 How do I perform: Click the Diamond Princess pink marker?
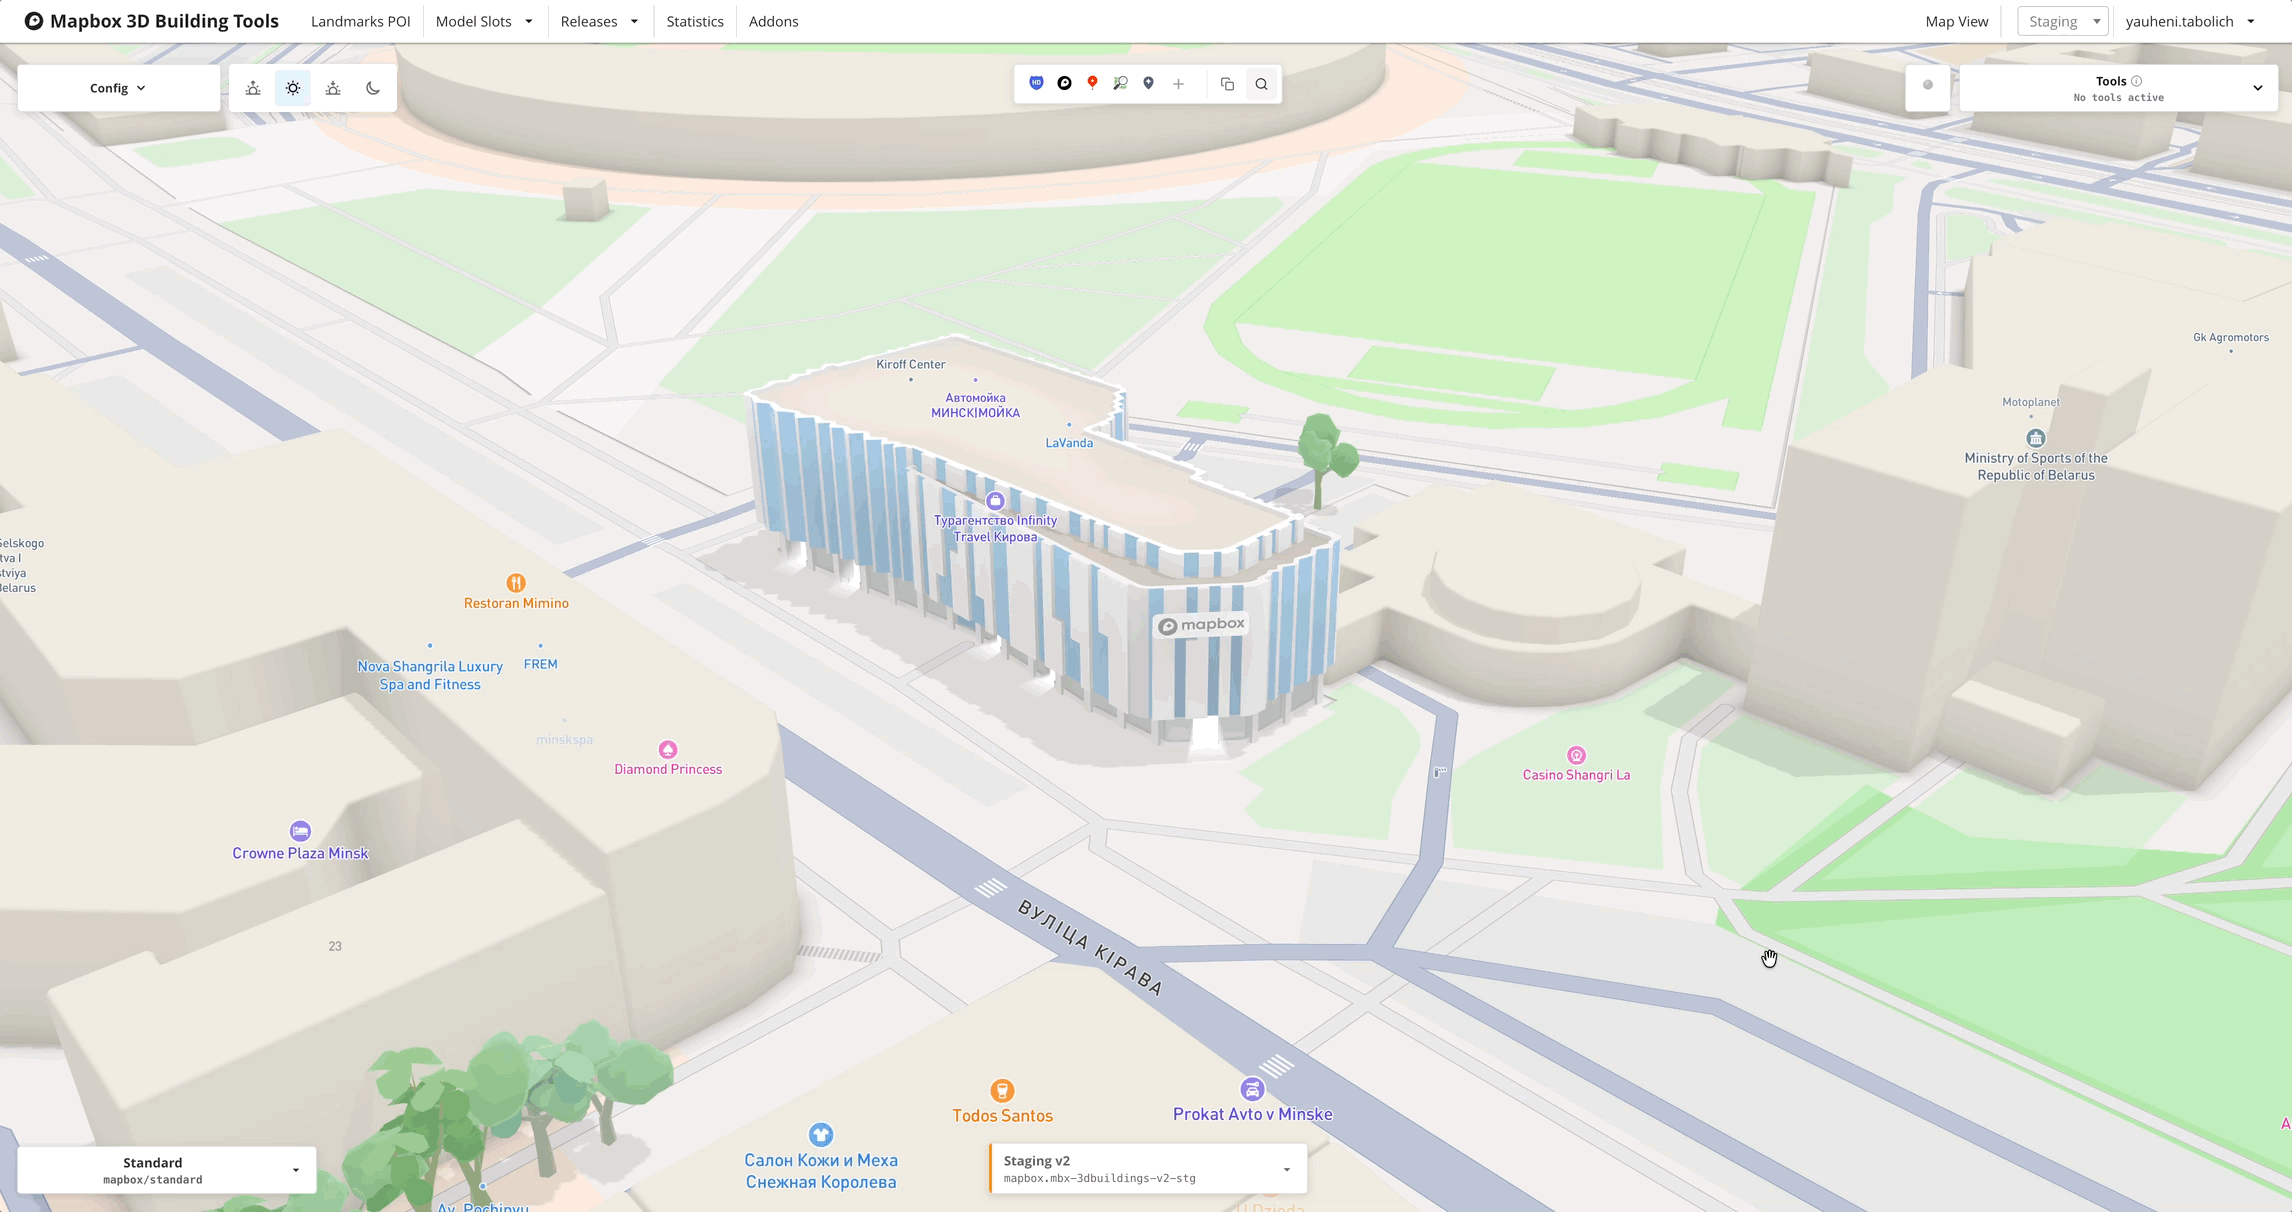click(x=668, y=749)
